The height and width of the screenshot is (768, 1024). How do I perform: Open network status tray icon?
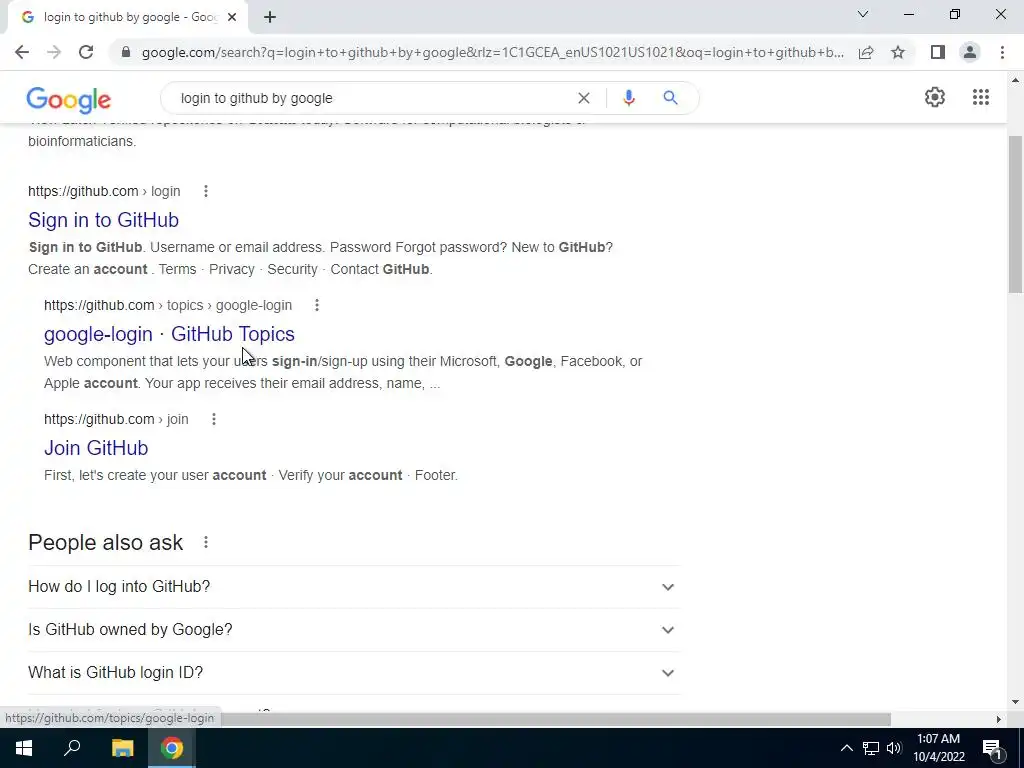pyautogui.click(x=871, y=748)
